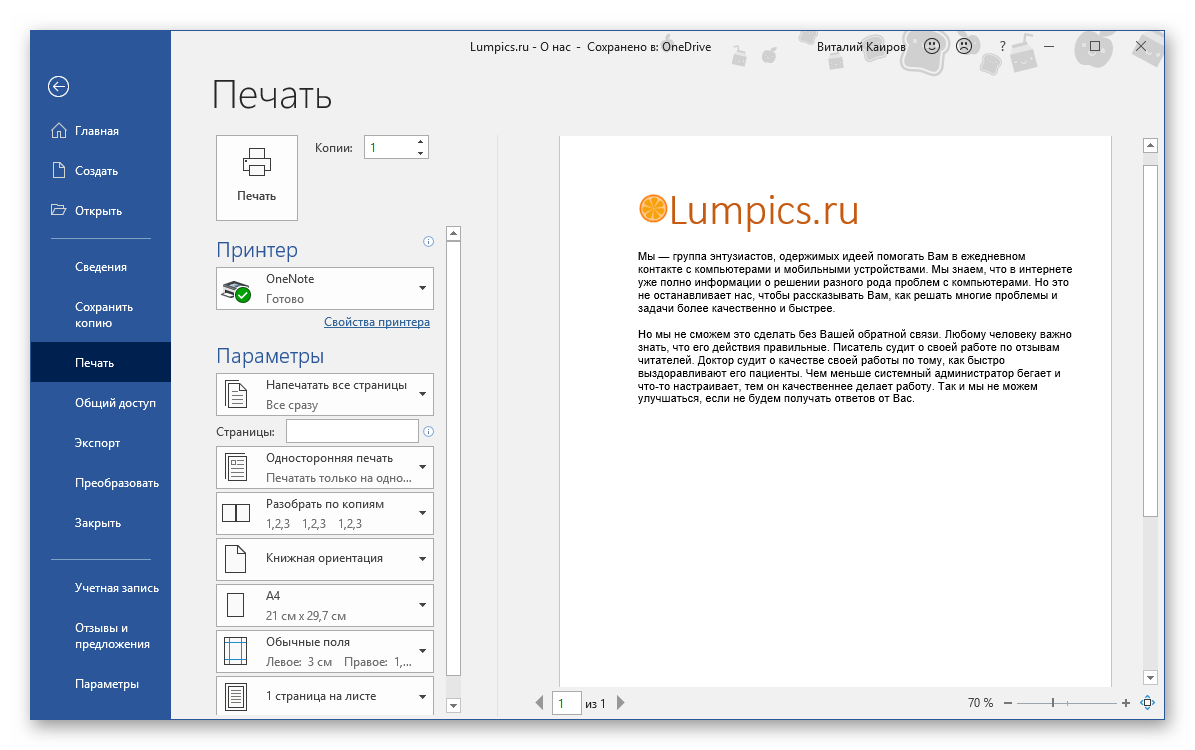Click the smiley face feedback icon

point(931,46)
